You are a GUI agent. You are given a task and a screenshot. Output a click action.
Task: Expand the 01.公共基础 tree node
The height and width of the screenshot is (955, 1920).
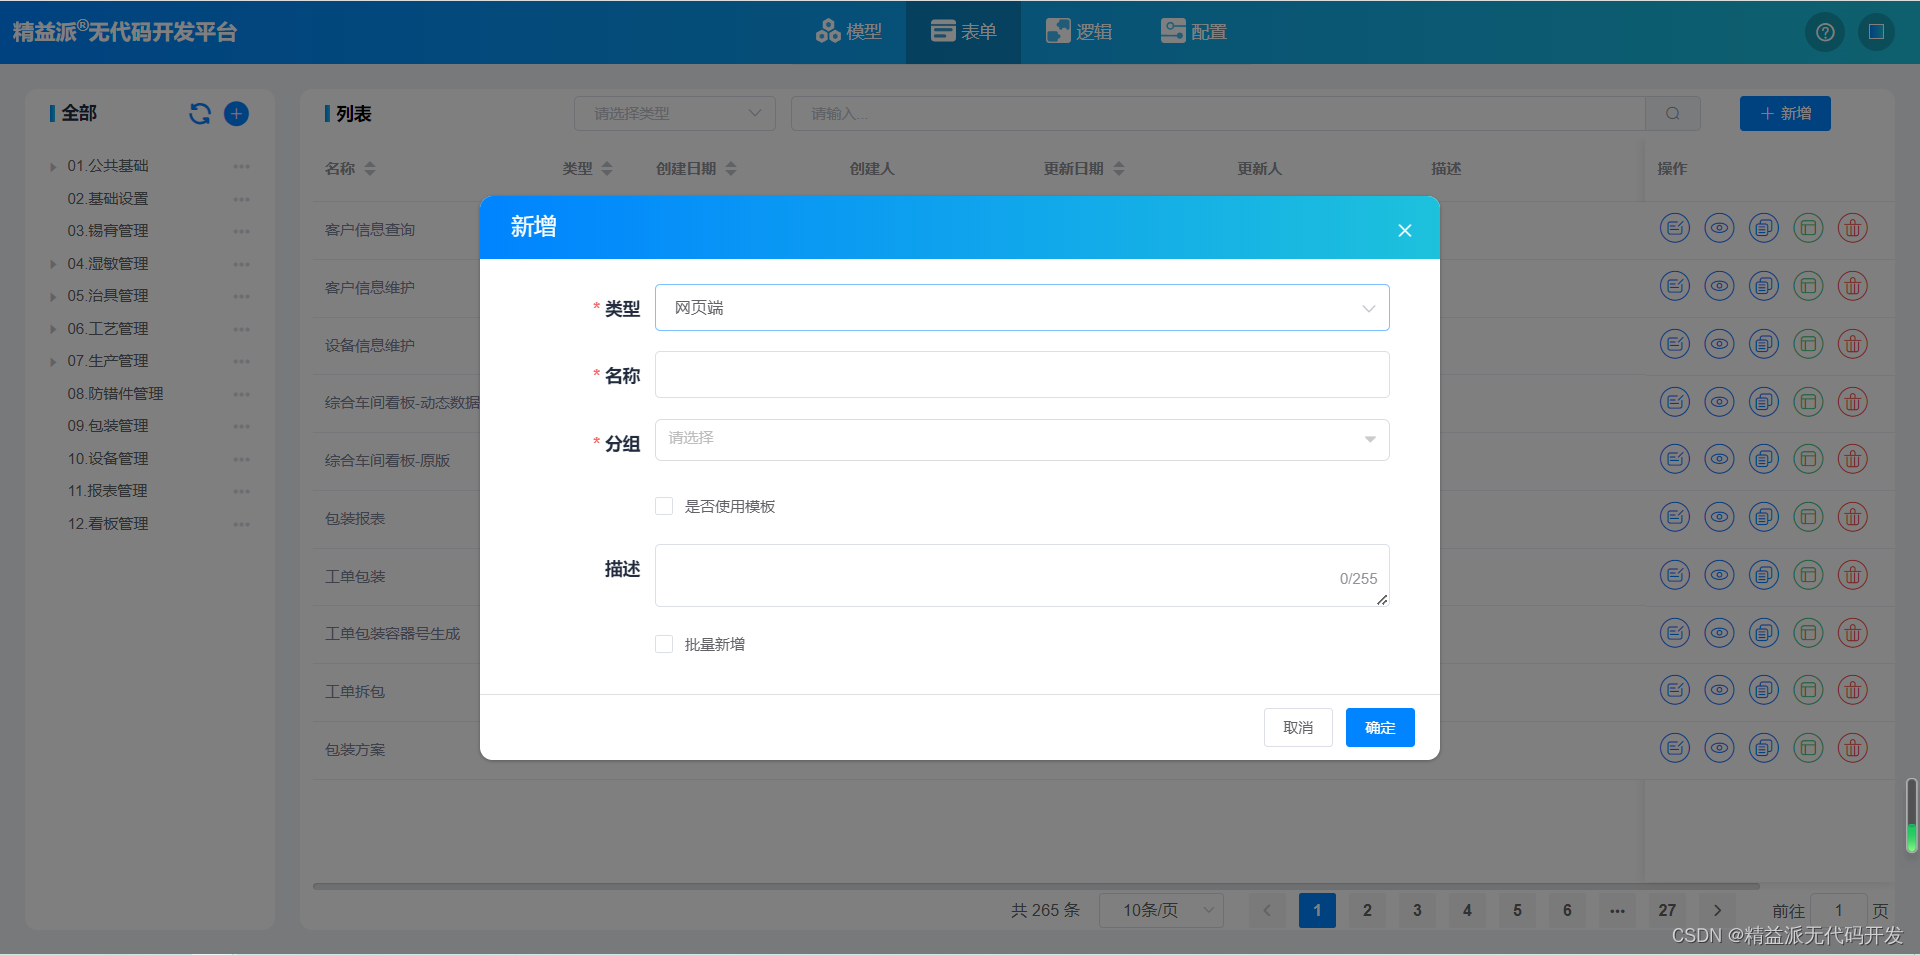(53, 166)
